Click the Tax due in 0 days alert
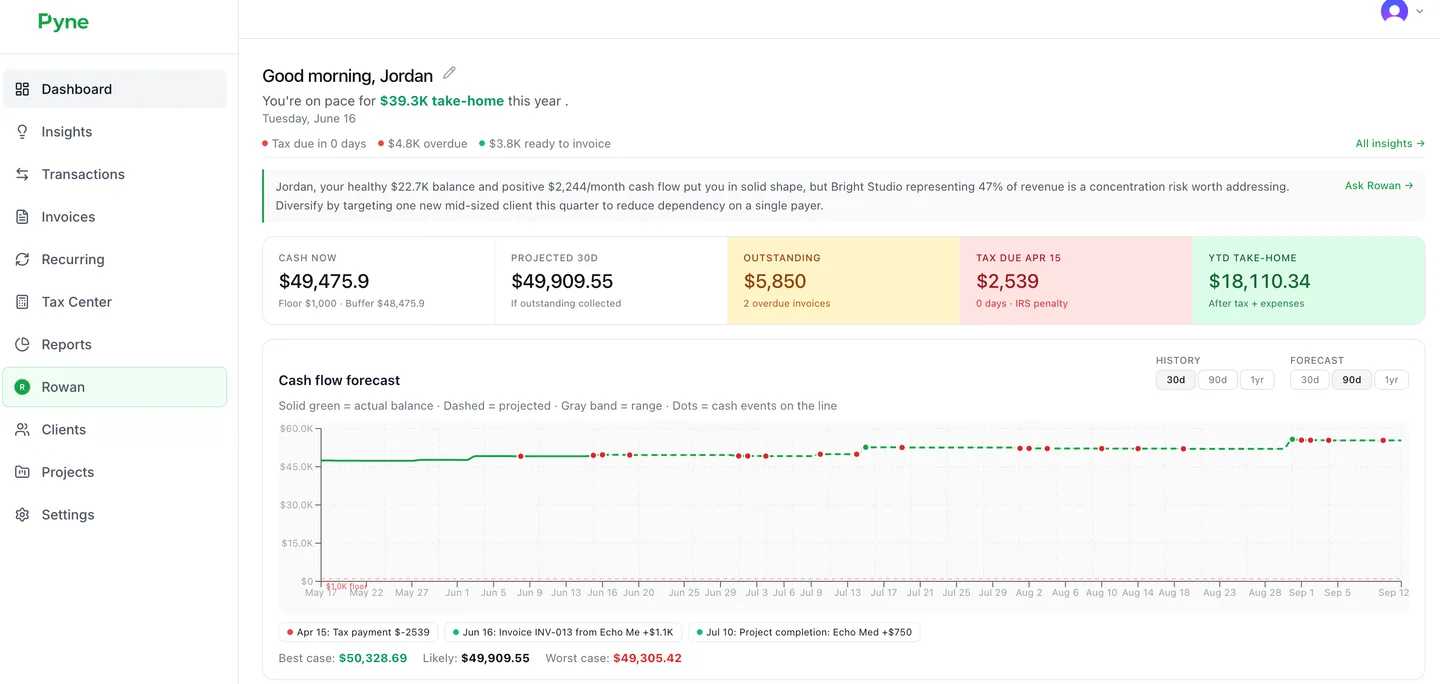Viewport: 1440px width, 684px height. pos(314,144)
